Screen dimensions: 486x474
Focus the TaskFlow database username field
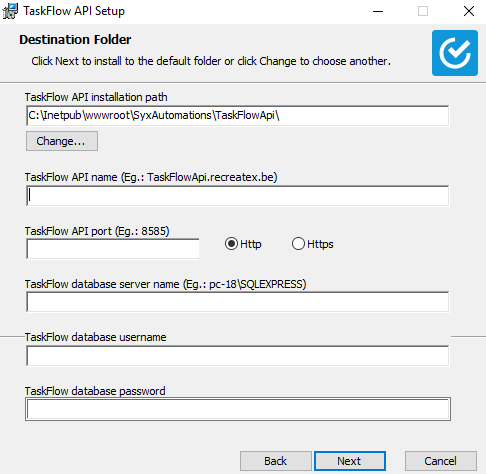coord(238,356)
